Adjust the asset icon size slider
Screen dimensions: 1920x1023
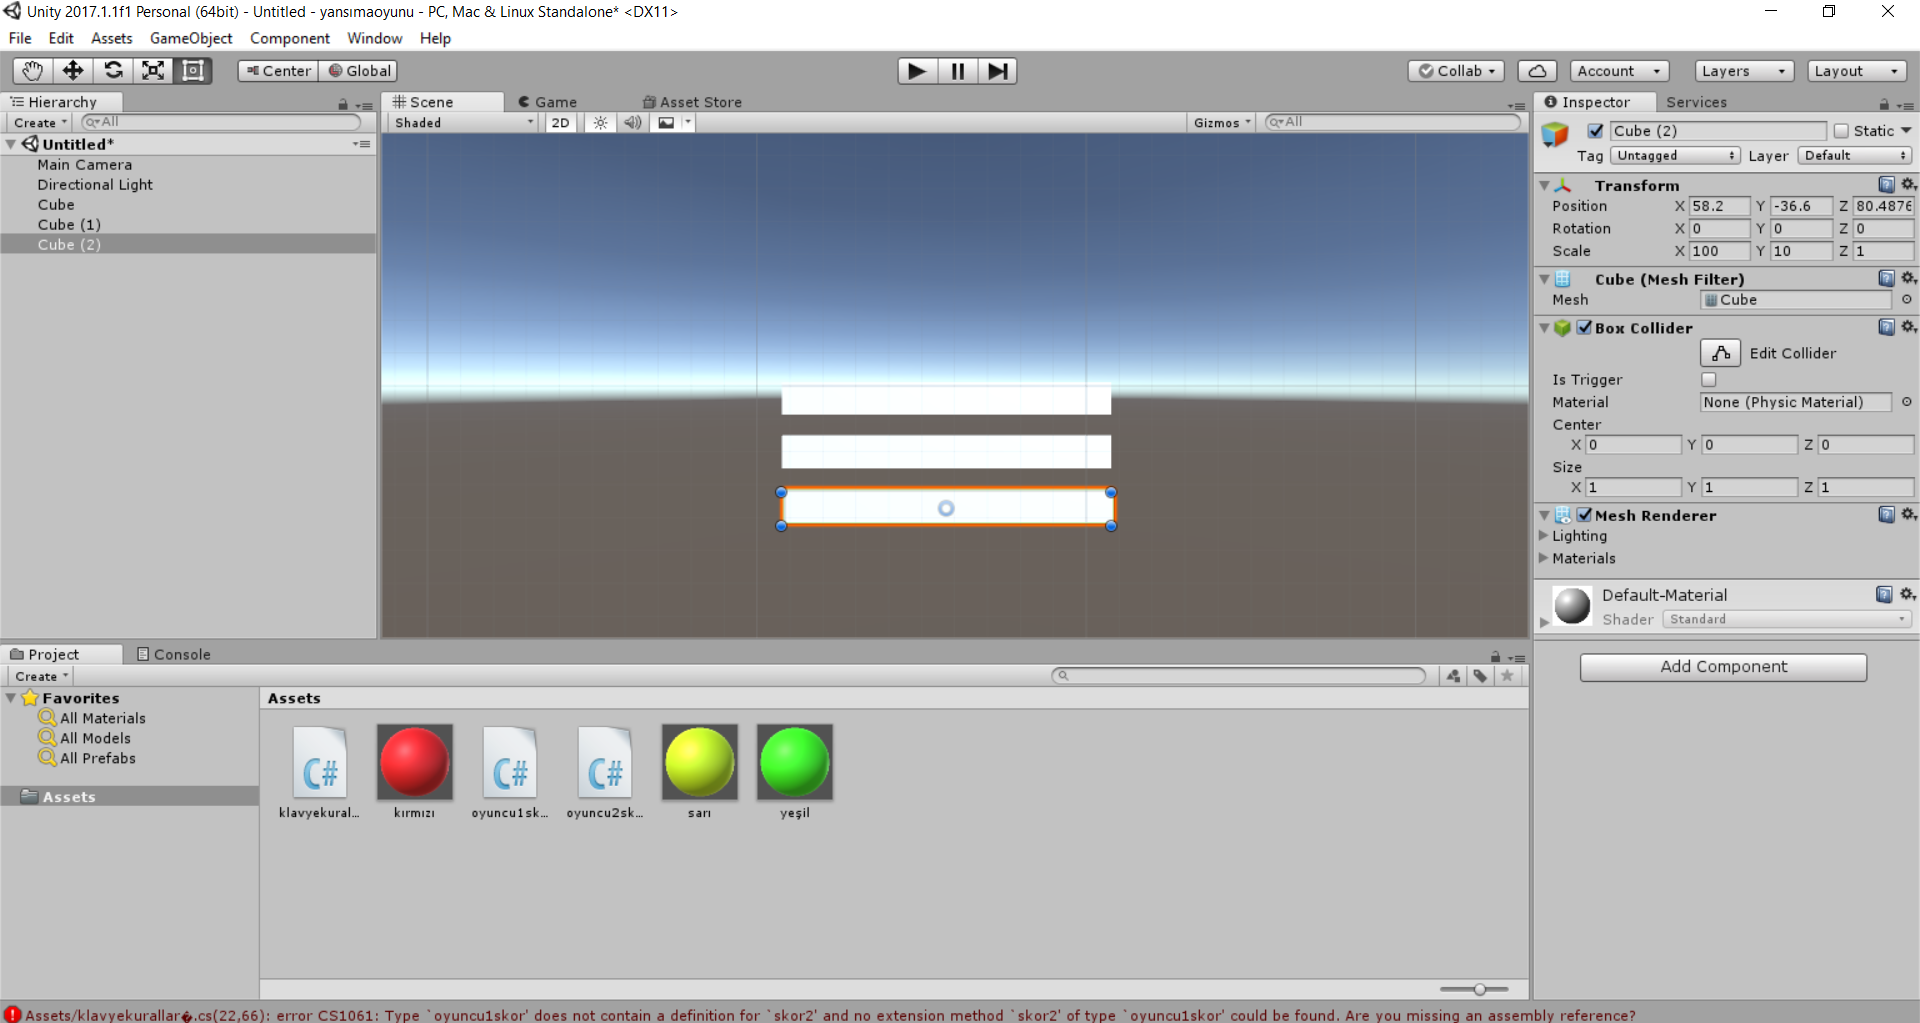pos(1478,989)
